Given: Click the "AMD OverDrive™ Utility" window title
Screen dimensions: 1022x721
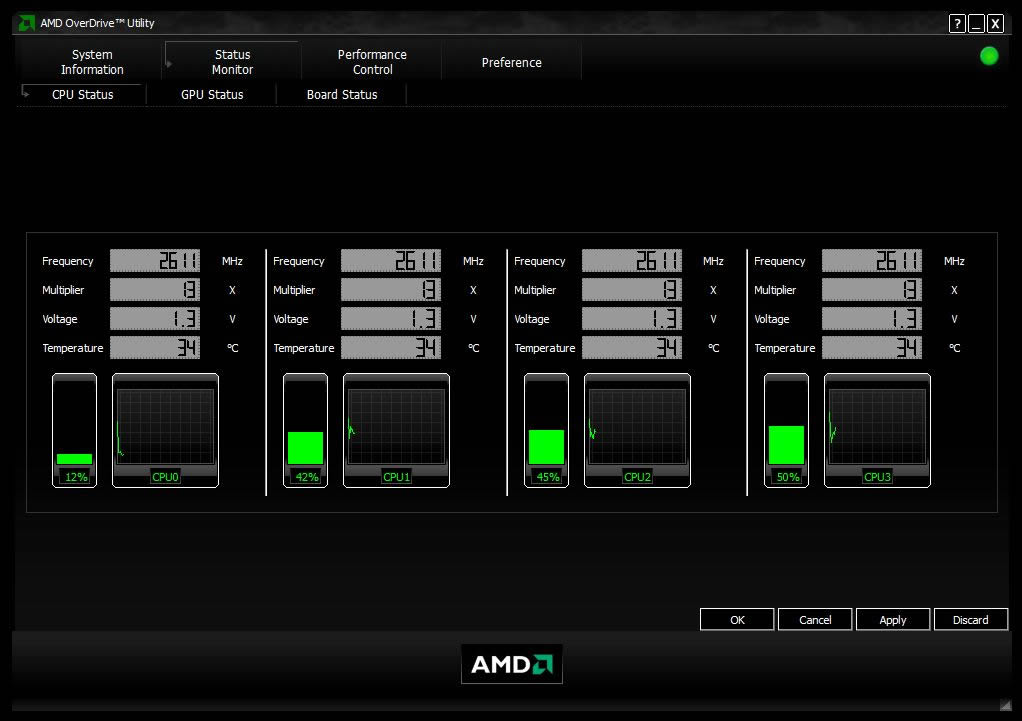Looking at the screenshot, I should point(97,23).
